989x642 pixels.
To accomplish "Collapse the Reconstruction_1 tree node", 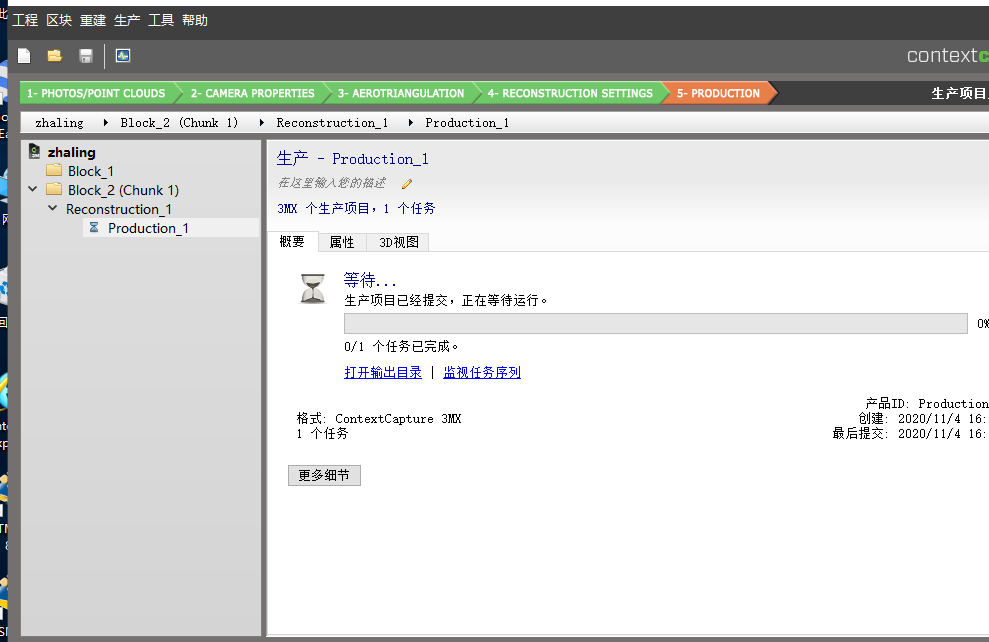I will click(x=53, y=207).
